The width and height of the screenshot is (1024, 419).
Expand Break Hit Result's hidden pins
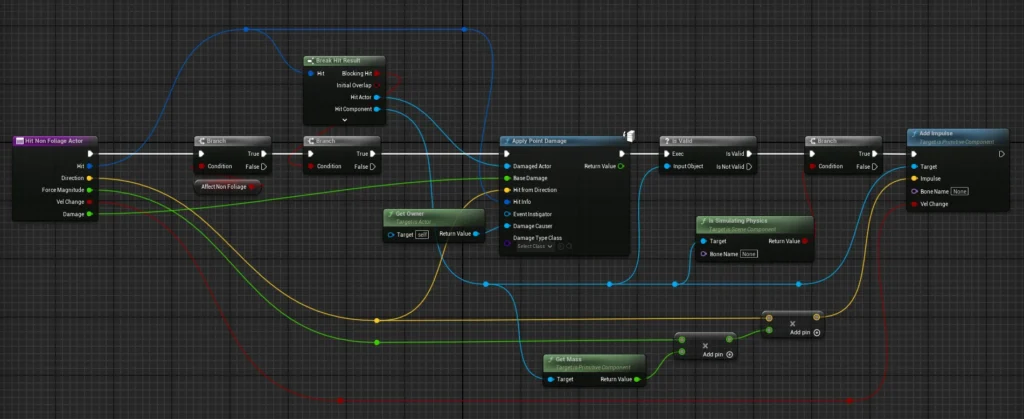click(x=344, y=120)
